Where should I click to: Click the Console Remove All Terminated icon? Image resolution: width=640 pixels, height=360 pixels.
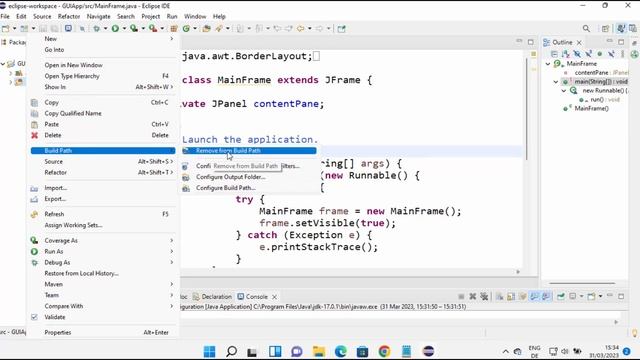(484, 297)
